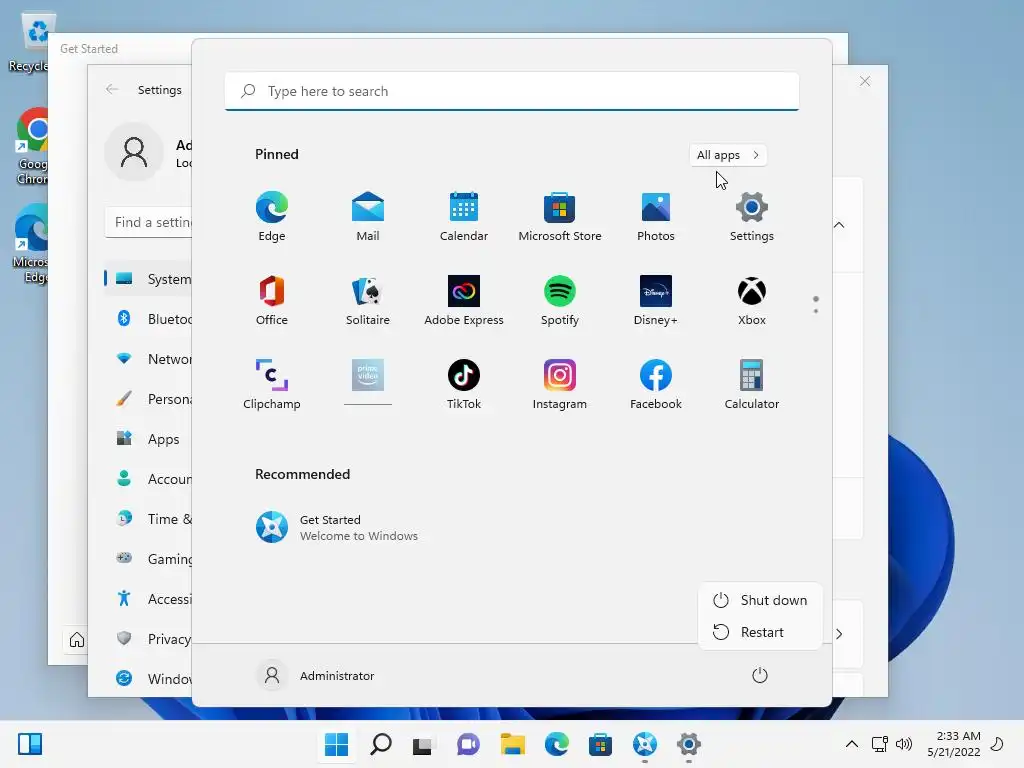Open System category in Settings sidebar
This screenshot has width=1024, height=768.
[x=148, y=279]
